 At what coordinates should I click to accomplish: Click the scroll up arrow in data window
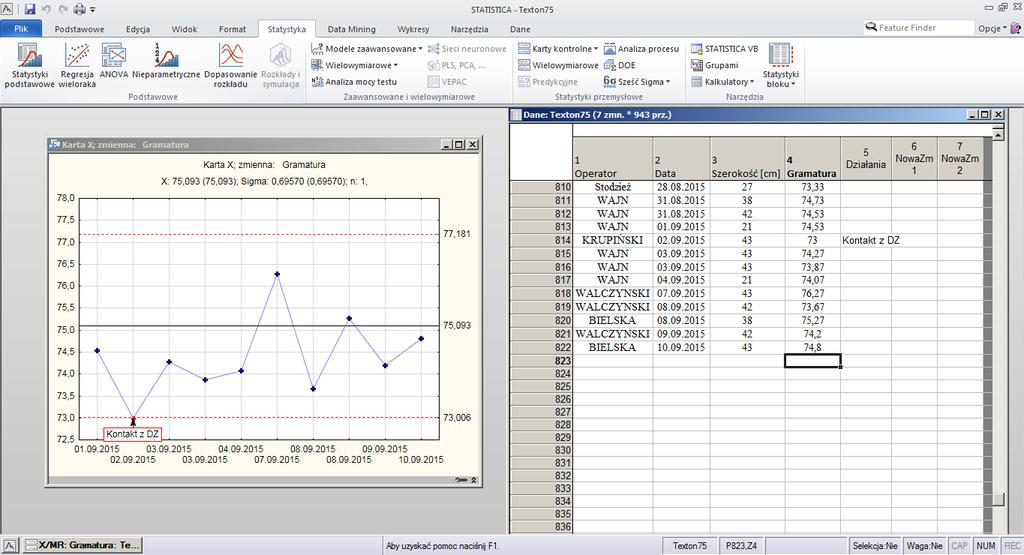click(x=997, y=135)
